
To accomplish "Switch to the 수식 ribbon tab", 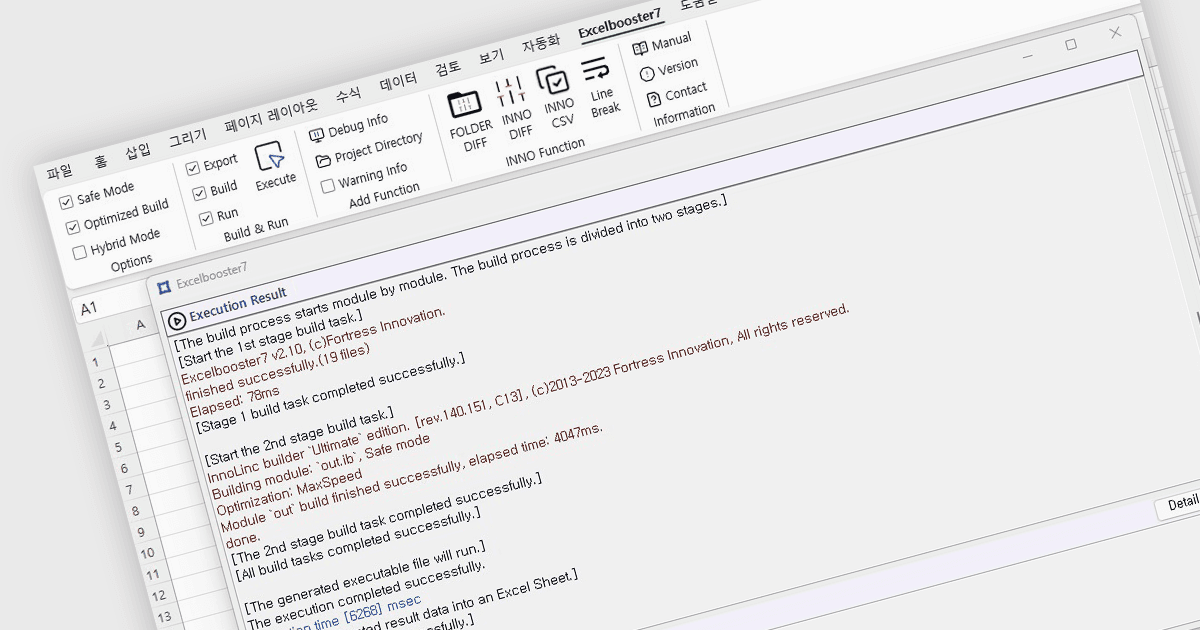I will click(348, 94).
